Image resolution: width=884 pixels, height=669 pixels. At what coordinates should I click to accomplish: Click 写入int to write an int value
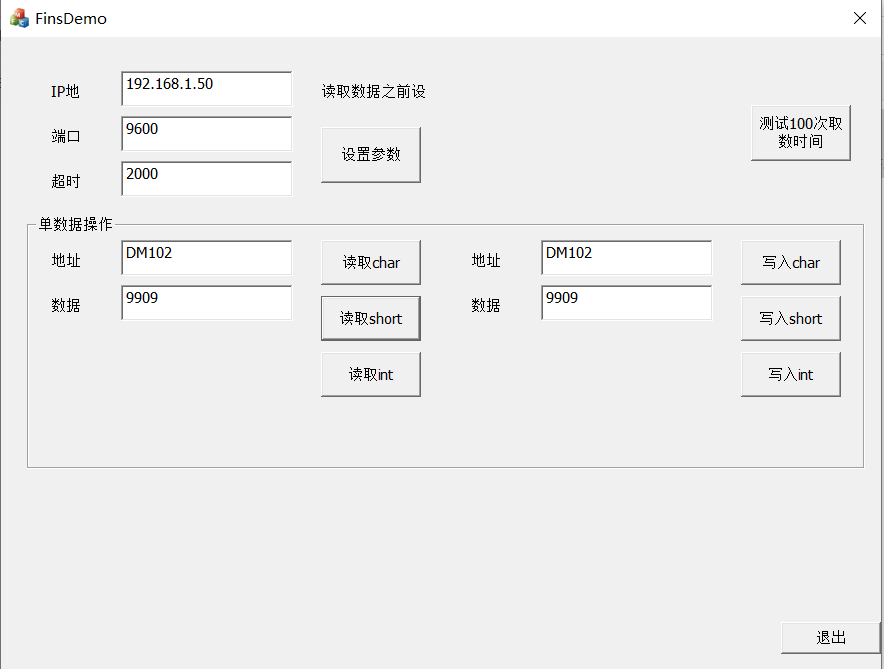tap(790, 373)
